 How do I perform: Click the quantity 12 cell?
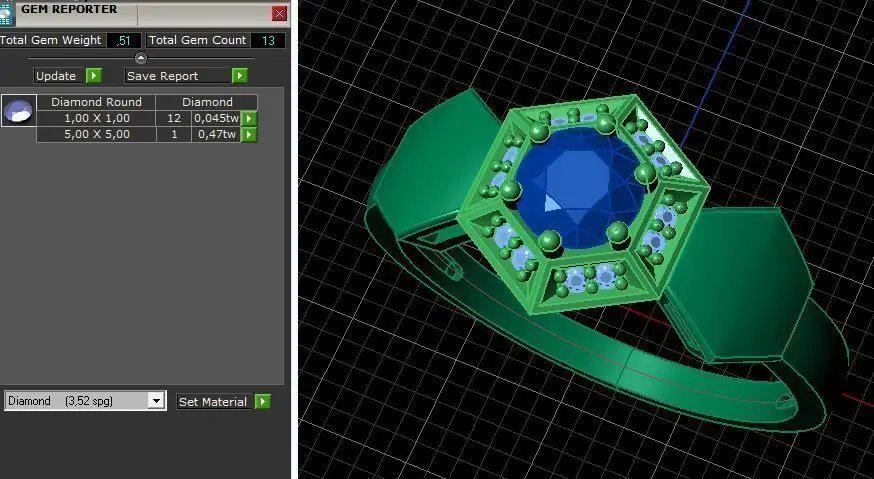coord(174,118)
